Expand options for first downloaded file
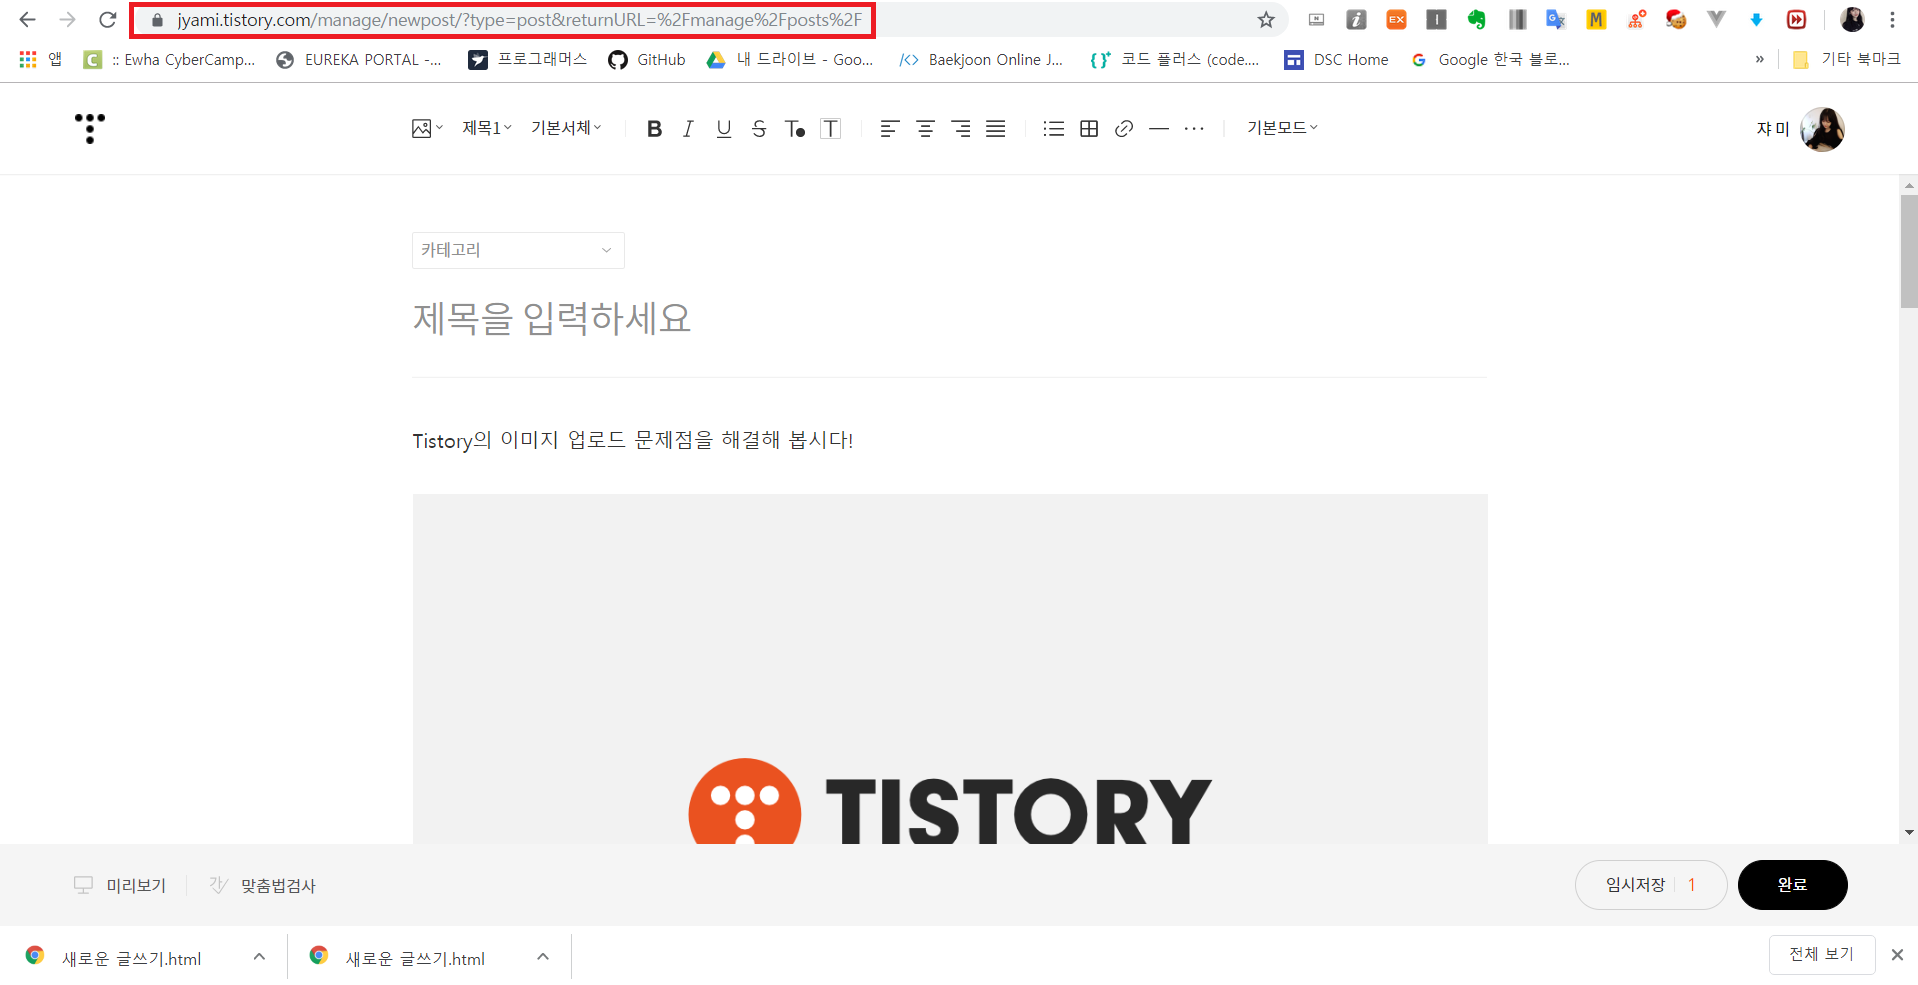The height and width of the screenshot is (985, 1918). 259,957
